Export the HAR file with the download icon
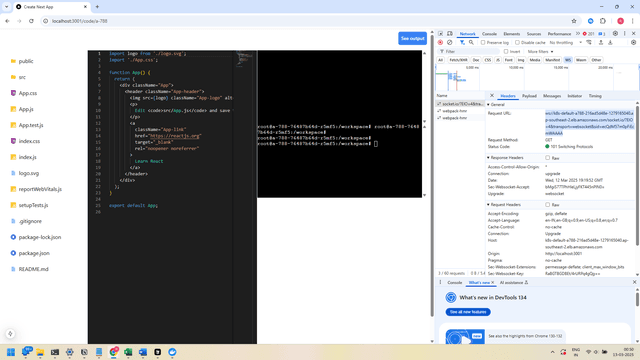 (610, 42)
